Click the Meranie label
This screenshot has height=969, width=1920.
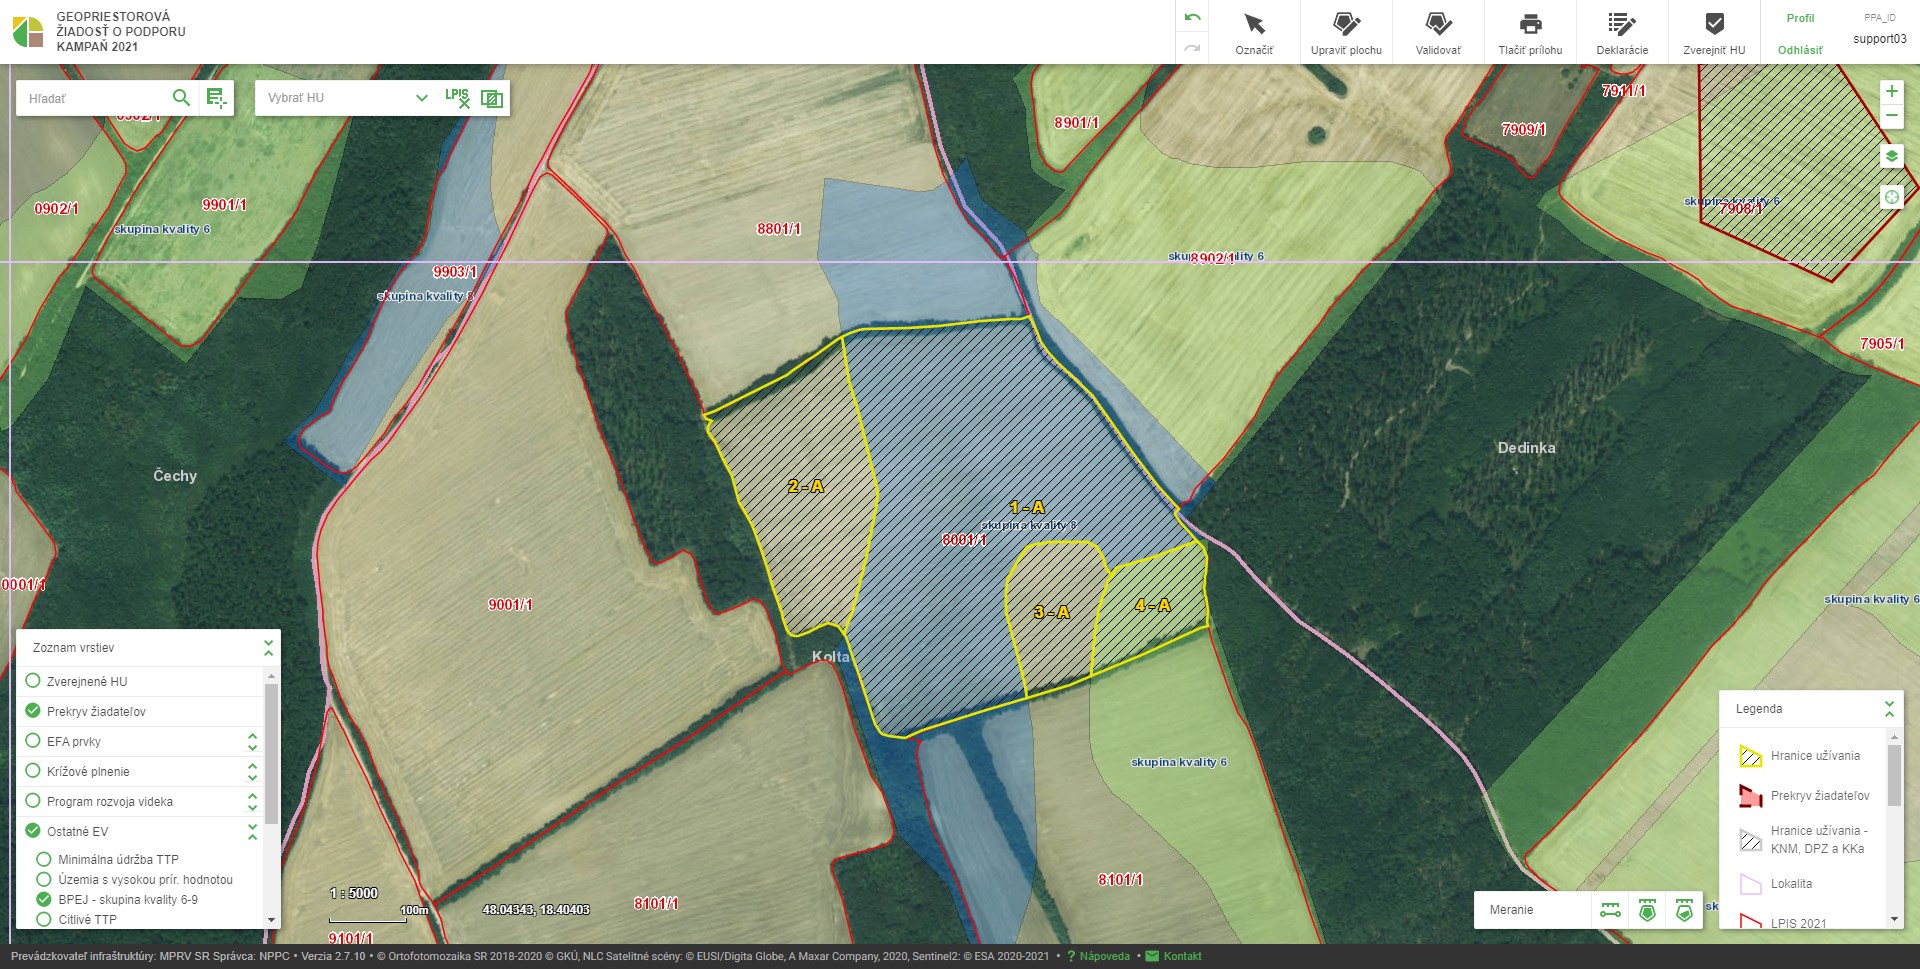[x=1511, y=910]
